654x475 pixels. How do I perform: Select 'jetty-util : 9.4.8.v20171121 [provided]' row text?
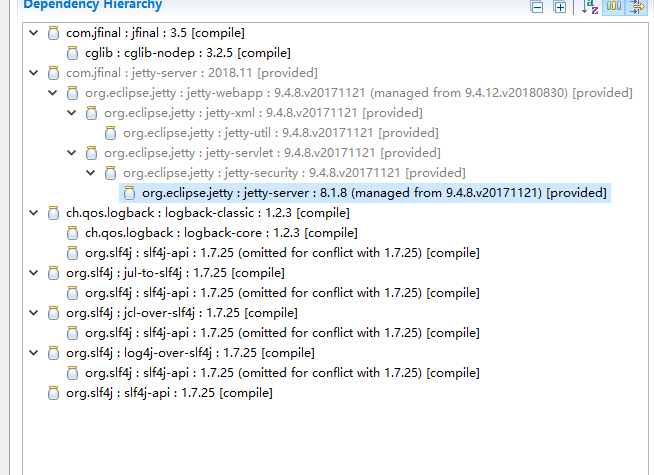tap(281, 133)
